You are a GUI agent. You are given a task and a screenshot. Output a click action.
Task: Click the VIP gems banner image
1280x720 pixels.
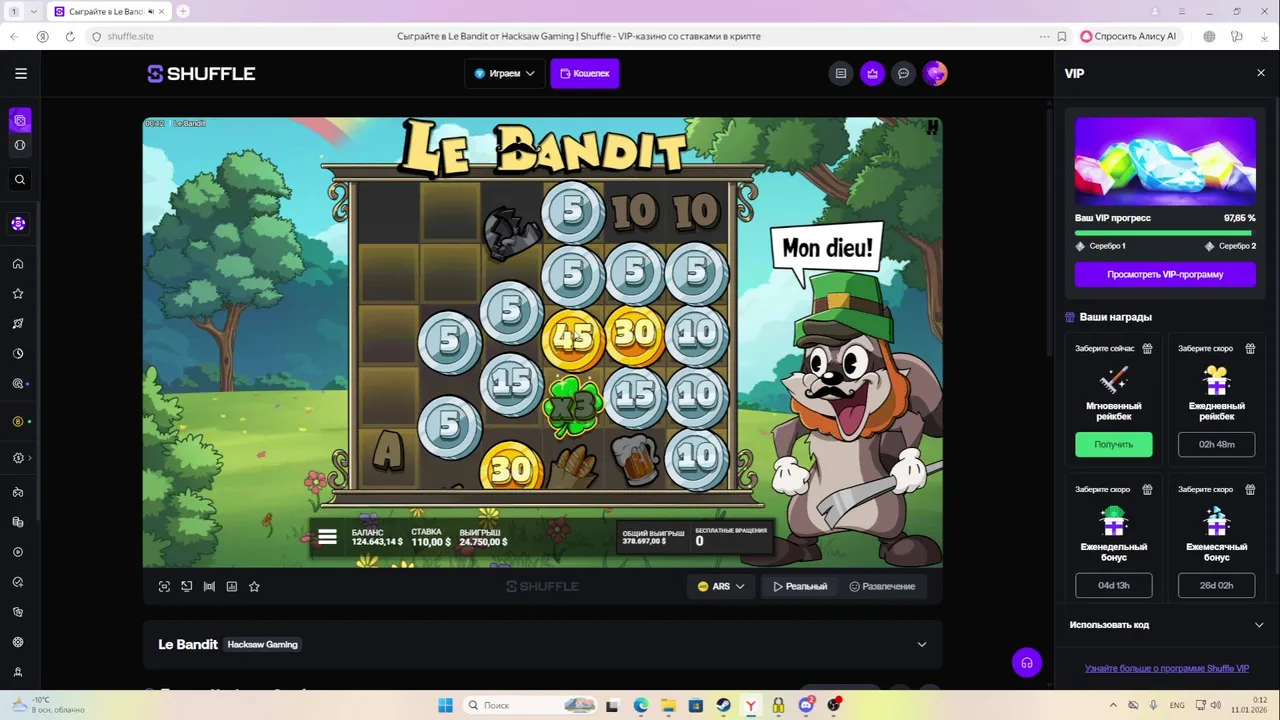point(1165,161)
